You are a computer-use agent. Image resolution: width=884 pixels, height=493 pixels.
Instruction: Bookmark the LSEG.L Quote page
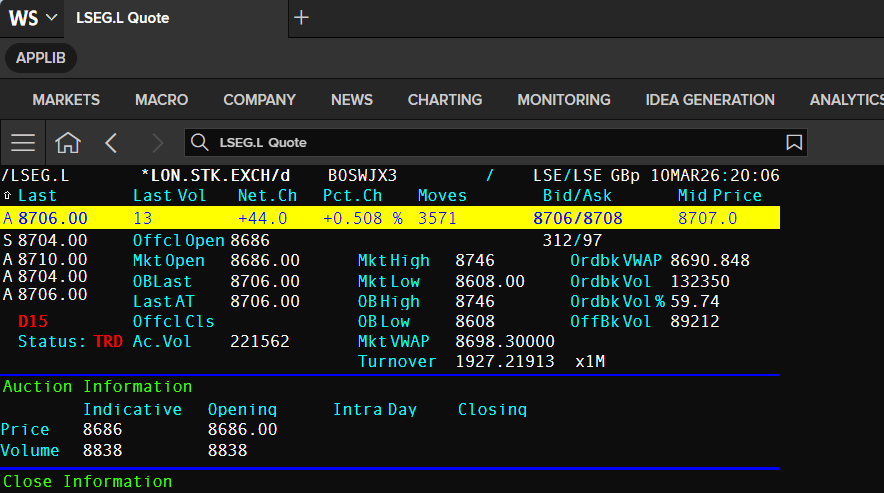tap(794, 142)
